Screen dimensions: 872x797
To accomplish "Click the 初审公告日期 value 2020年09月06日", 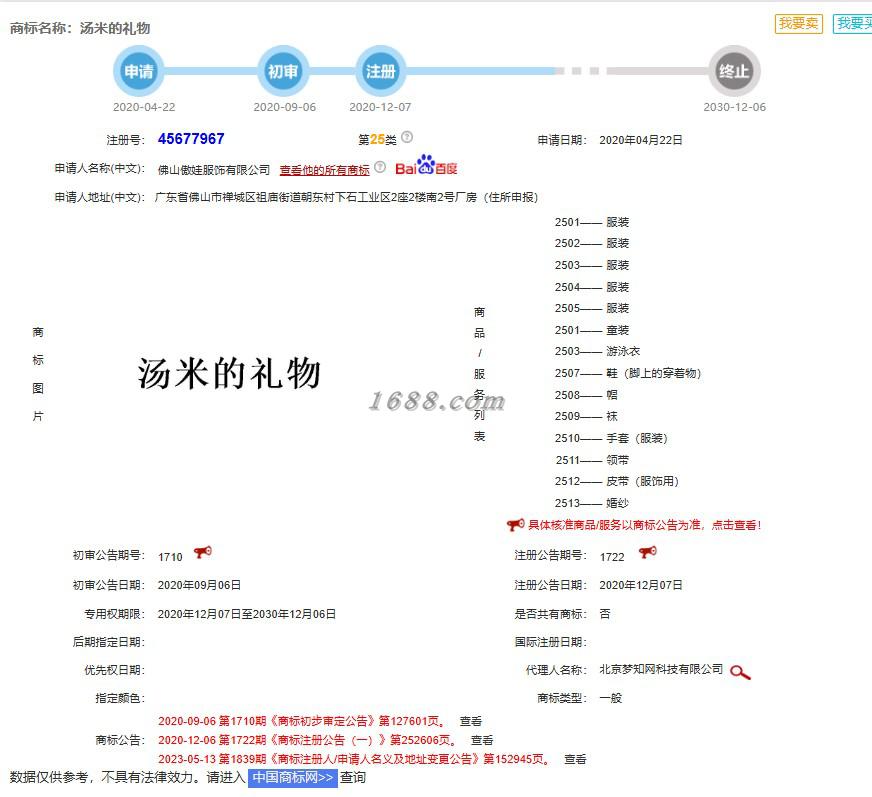I will (199, 585).
